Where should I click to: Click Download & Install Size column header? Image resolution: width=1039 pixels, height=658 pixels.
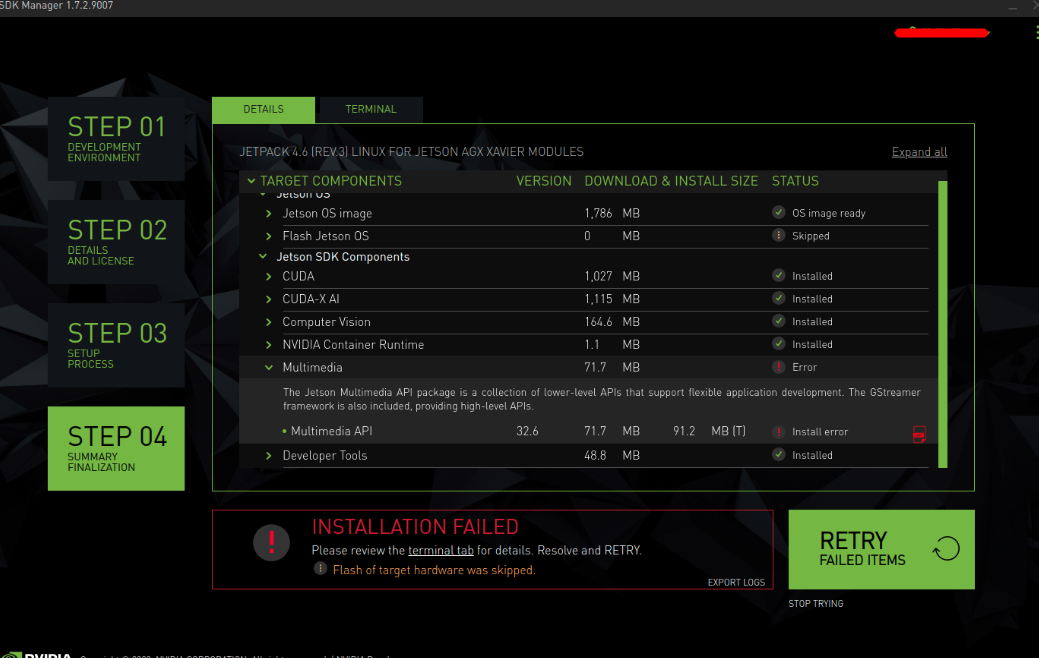pos(671,181)
